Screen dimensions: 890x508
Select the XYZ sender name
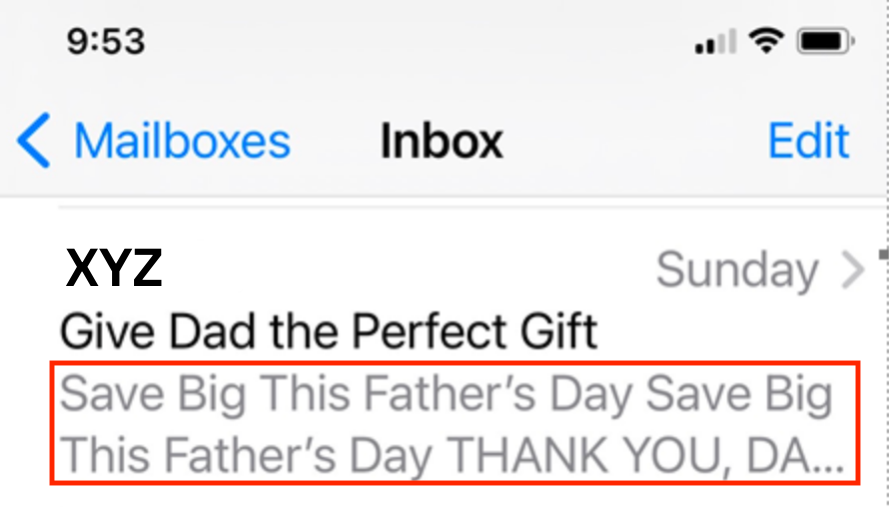click(x=113, y=269)
